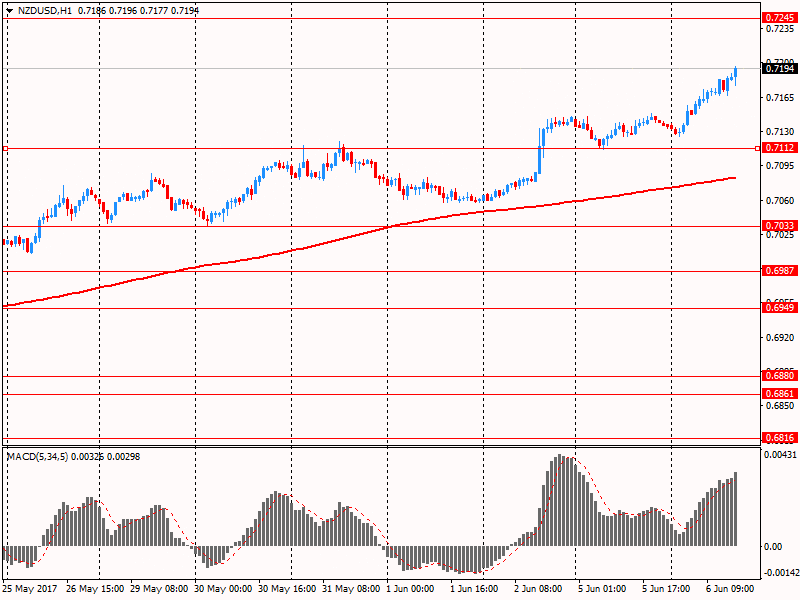
Task: Click the 0.6850 price scale value
Action: [780, 406]
